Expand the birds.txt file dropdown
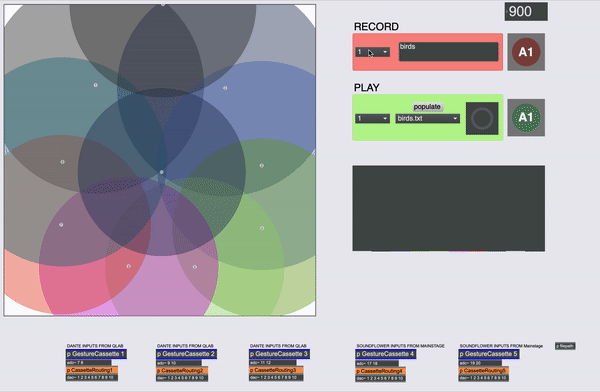 pyautogui.click(x=427, y=118)
